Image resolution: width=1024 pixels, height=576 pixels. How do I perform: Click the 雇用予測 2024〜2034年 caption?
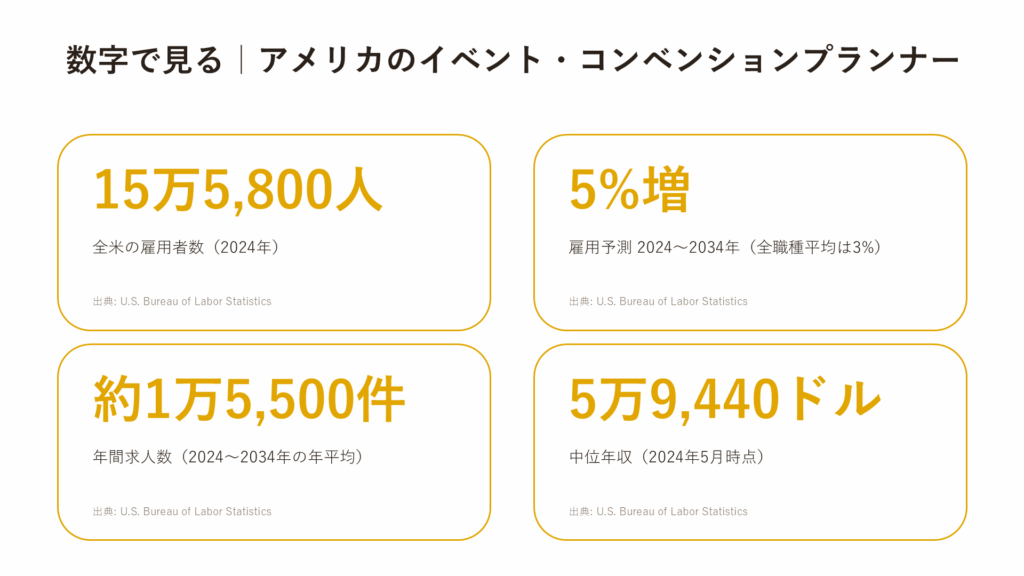[x=654, y=247]
